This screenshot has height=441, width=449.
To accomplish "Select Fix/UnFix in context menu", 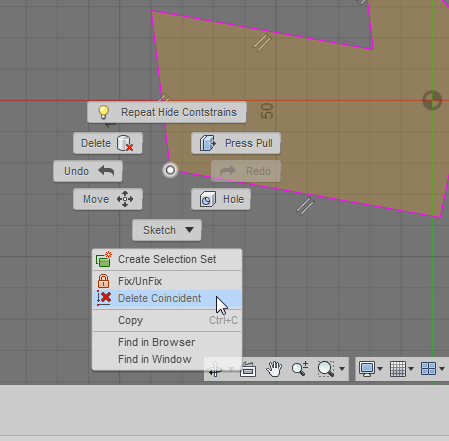I will pos(167,281).
